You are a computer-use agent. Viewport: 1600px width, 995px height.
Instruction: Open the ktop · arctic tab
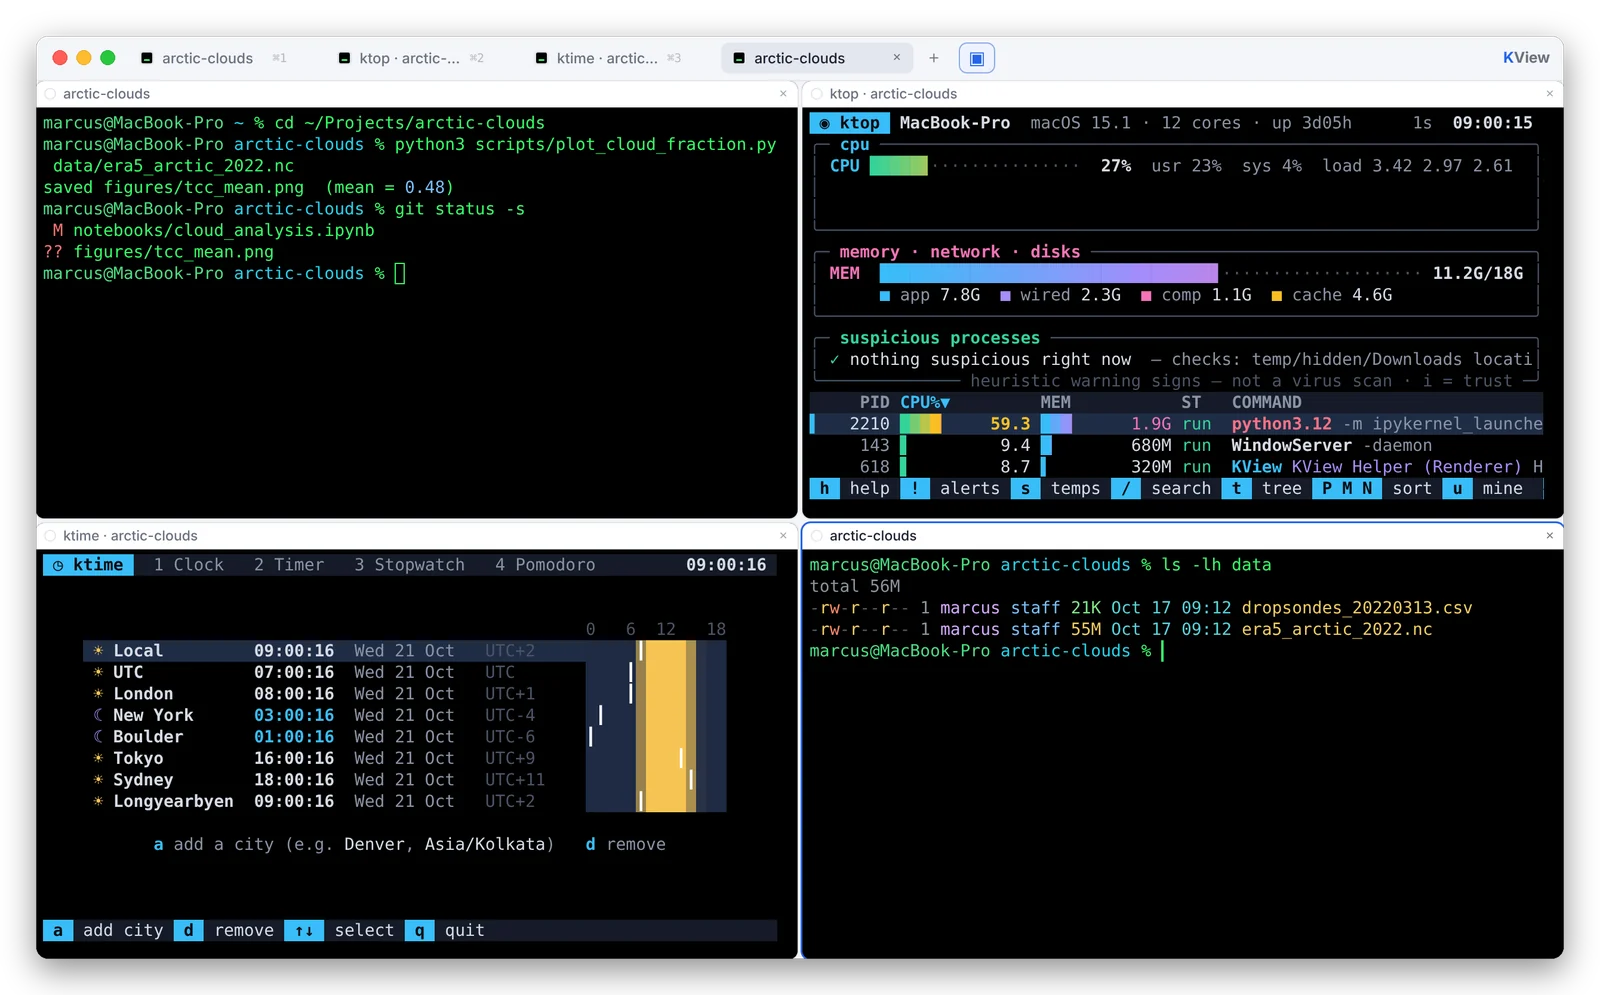tap(410, 58)
